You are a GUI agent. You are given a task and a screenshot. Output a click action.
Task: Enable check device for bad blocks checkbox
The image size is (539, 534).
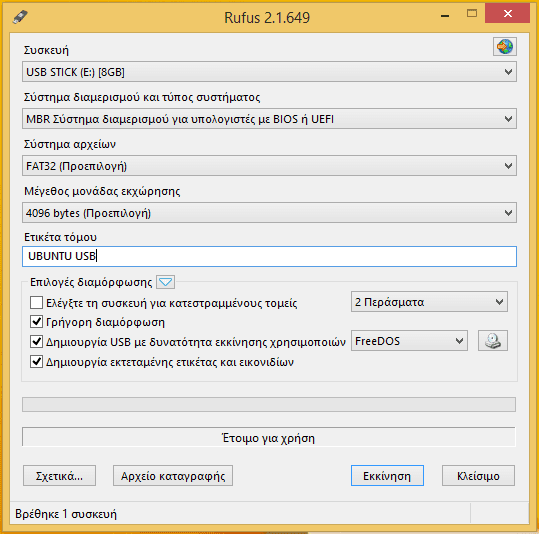pos(36,303)
